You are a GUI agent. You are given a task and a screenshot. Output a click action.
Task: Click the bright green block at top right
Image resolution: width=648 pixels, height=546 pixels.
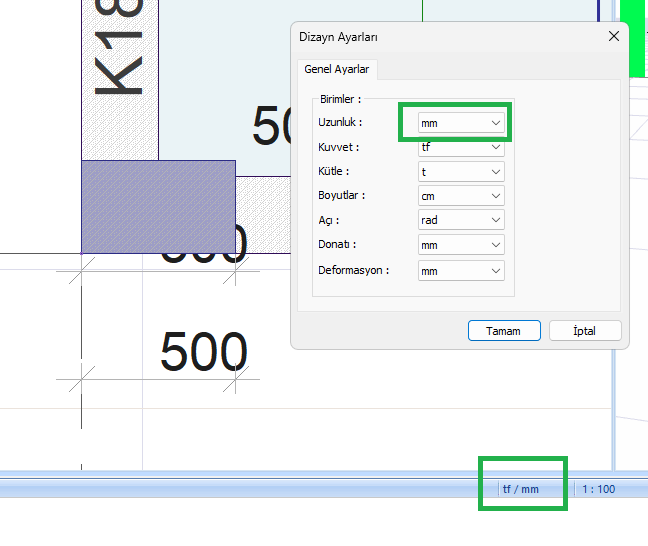tap(634, 38)
